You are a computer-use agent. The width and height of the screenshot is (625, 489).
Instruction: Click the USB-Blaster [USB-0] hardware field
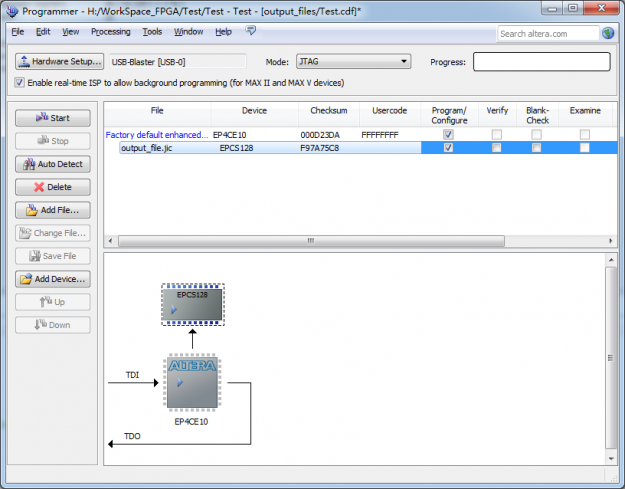[178, 62]
